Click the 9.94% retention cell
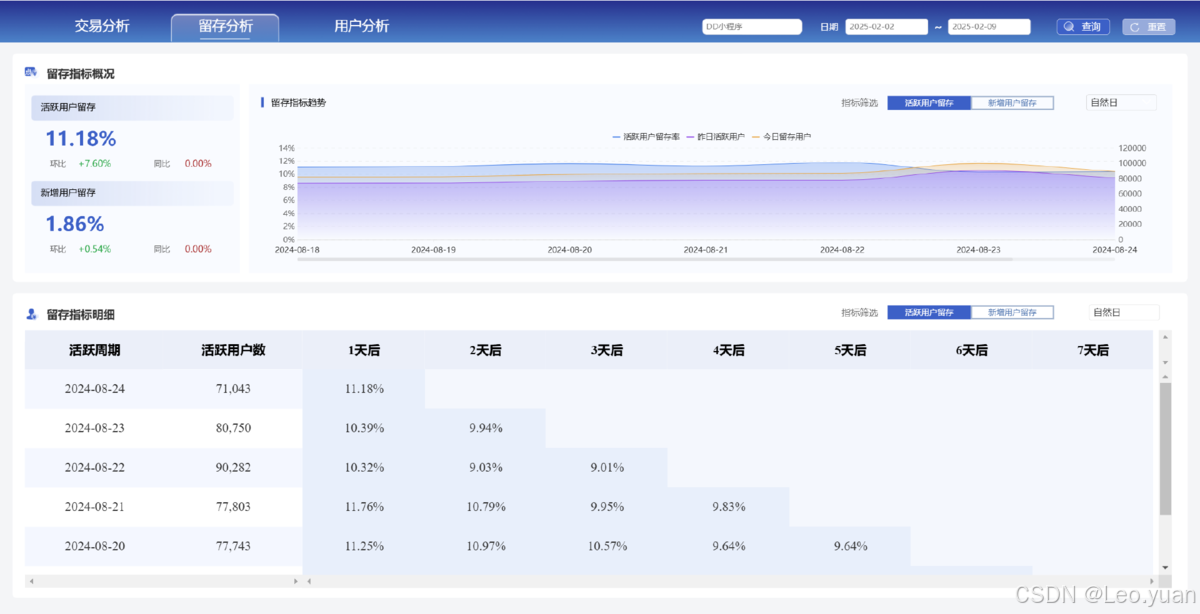Image resolution: width=1200 pixels, height=614 pixels. click(486, 428)
